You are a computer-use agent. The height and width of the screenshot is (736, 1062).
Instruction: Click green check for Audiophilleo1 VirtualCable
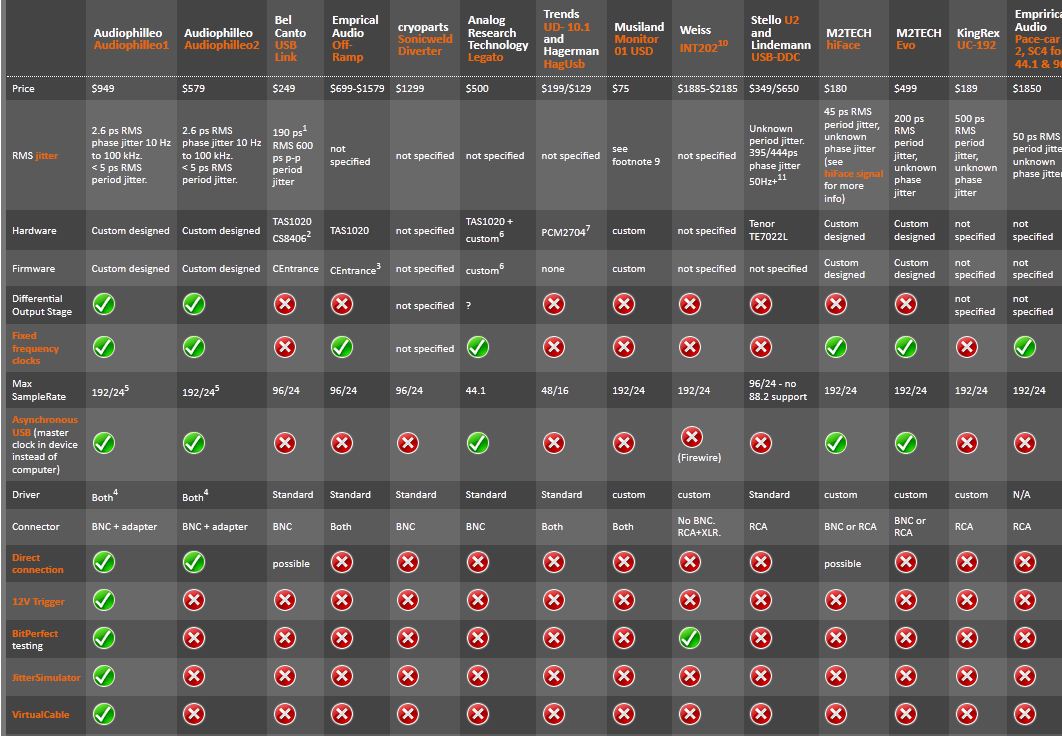(104, 714)
